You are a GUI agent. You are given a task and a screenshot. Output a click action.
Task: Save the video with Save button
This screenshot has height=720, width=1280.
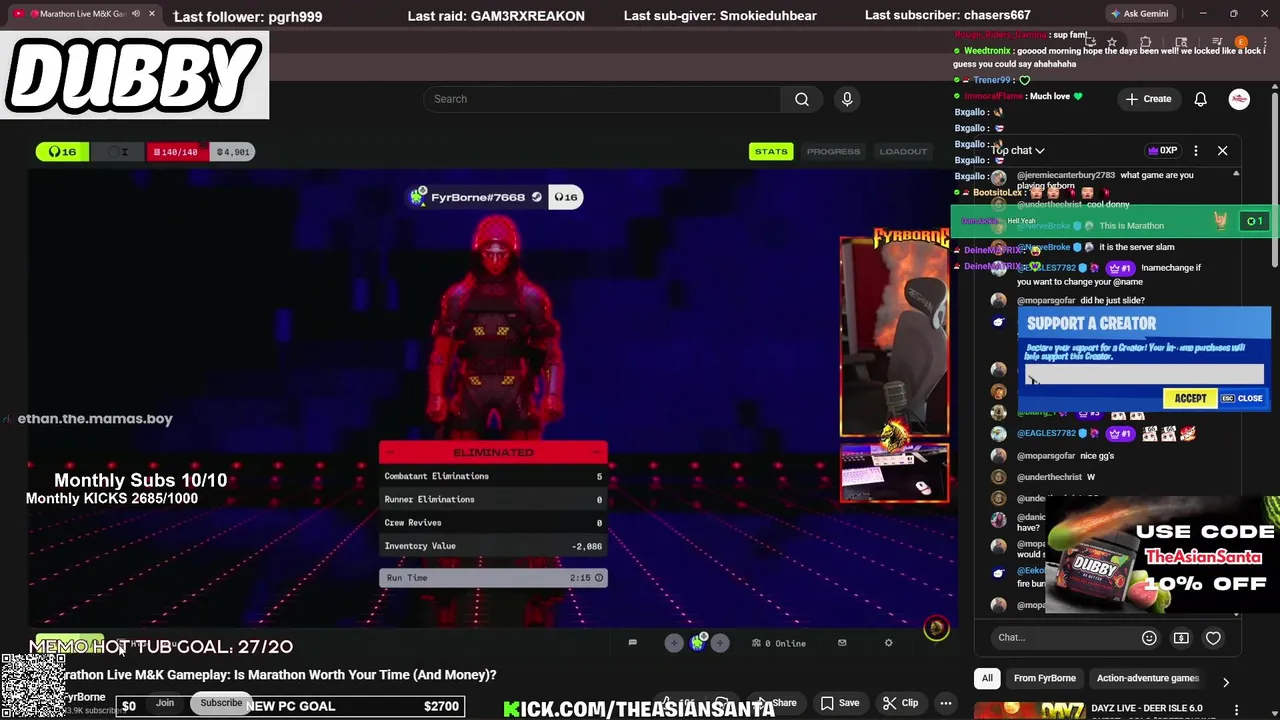840,703
